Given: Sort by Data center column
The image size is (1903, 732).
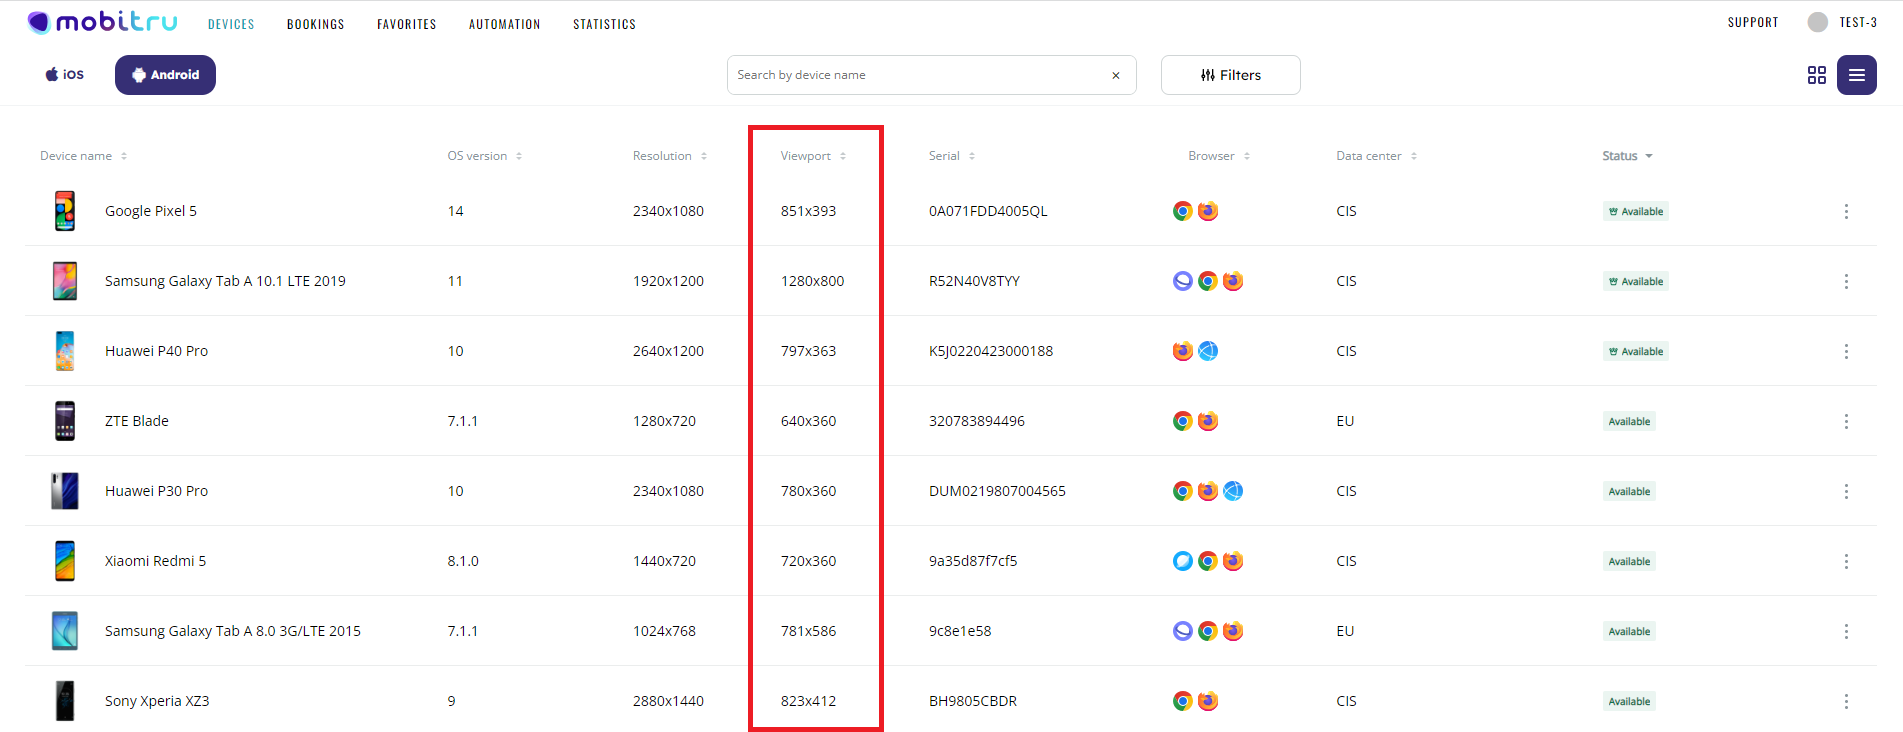Looking at the screenshot, I should click(x=1377, y=156).
